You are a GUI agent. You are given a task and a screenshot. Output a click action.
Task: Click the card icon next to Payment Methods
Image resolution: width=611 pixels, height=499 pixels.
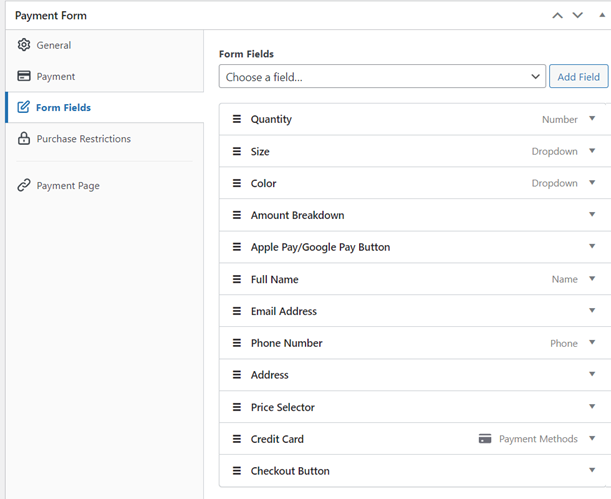click(x=485, y=439)
